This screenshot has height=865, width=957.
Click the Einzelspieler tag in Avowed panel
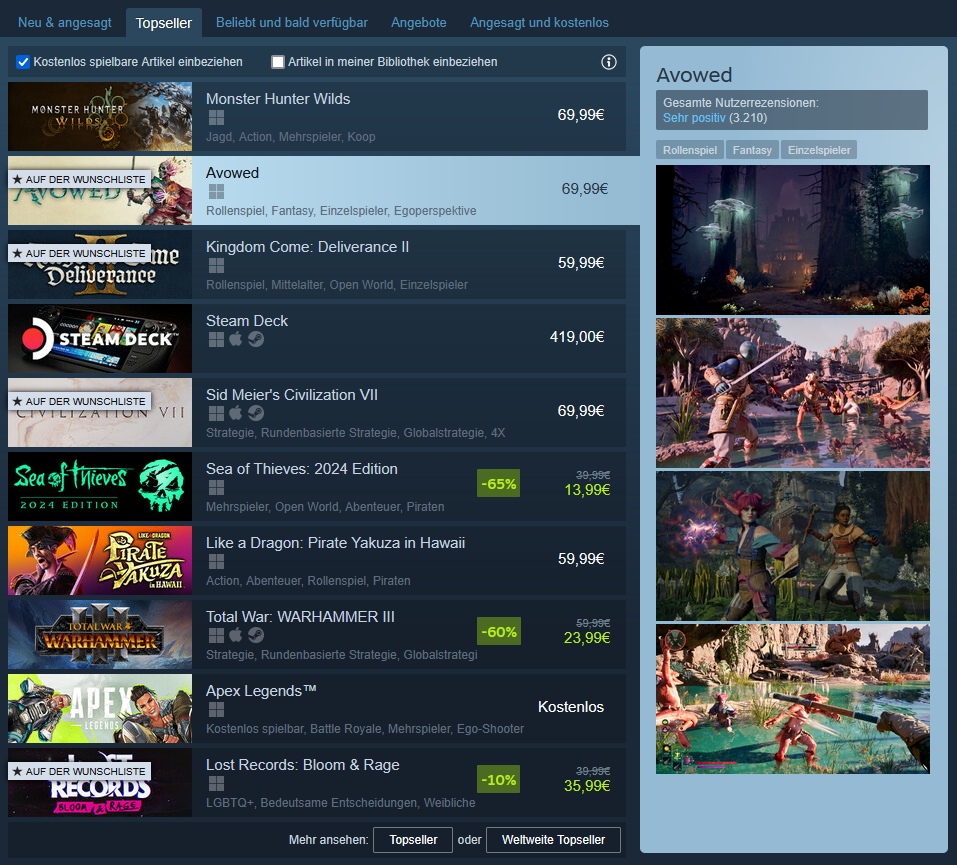click(x=818, y=150)
